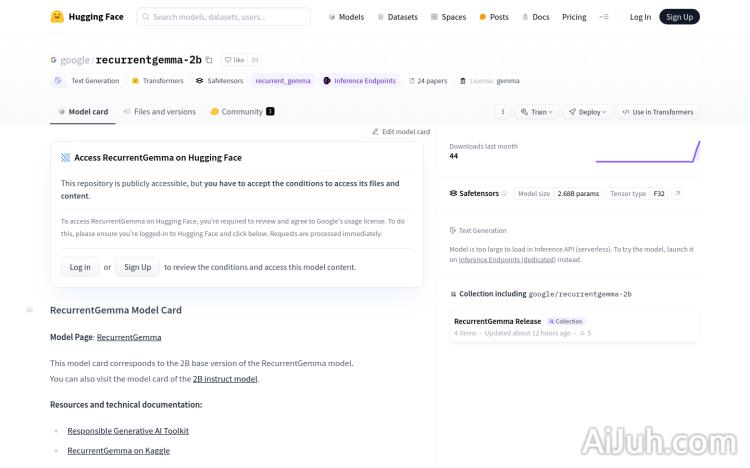This screenshot has width=750, height=468.
Task: Select the Inference Endpoints tag
Action: point(360,81)
